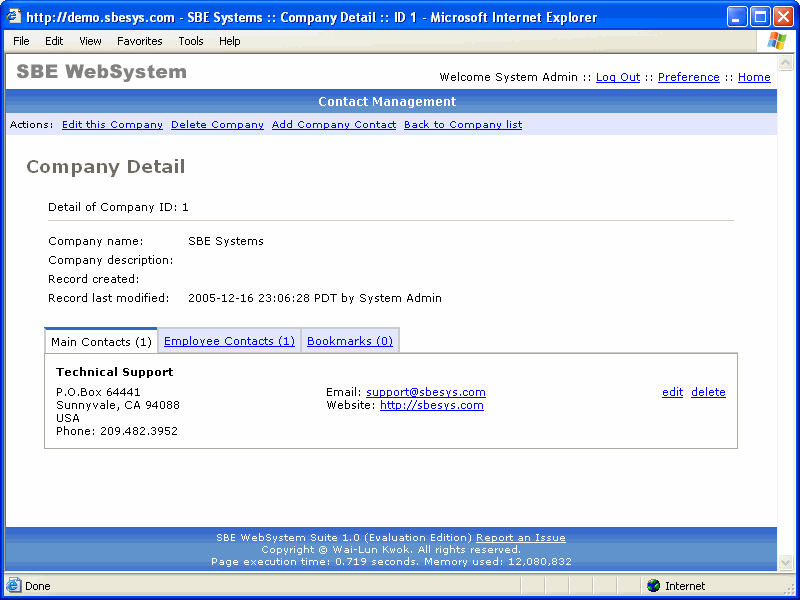Click the Sunnyvale, CA 94088 line
Image resolution: width=800 pixels, height=600 pixels.
(118, 405)
